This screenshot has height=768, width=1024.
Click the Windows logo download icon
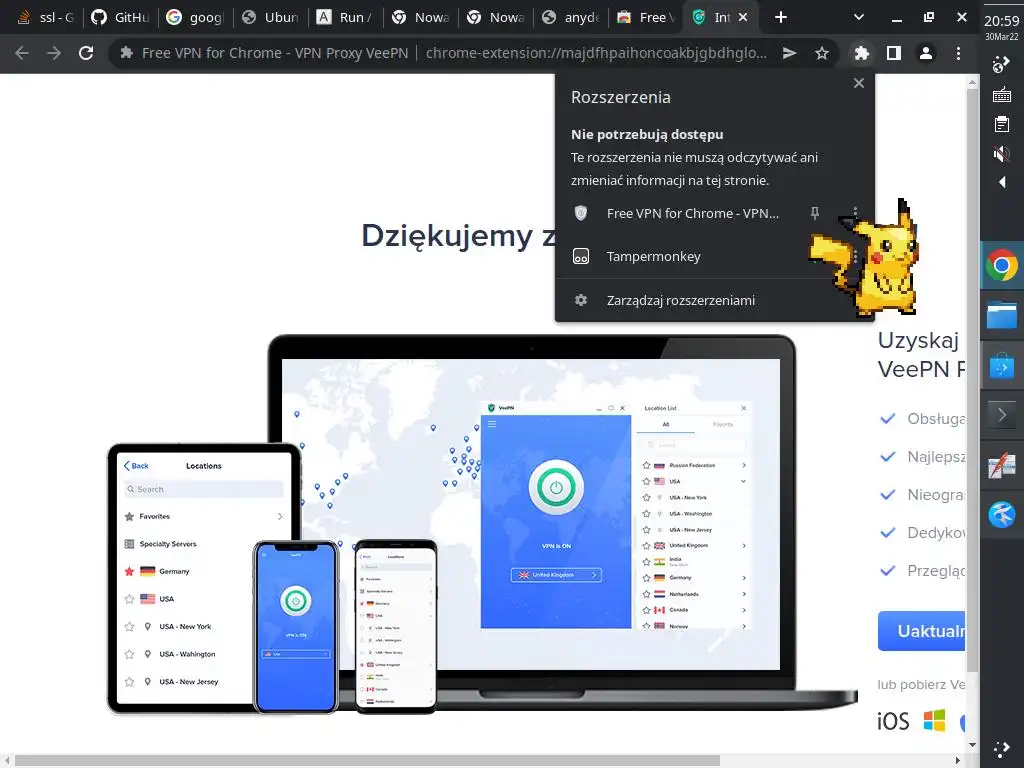[x=934, y=720]
